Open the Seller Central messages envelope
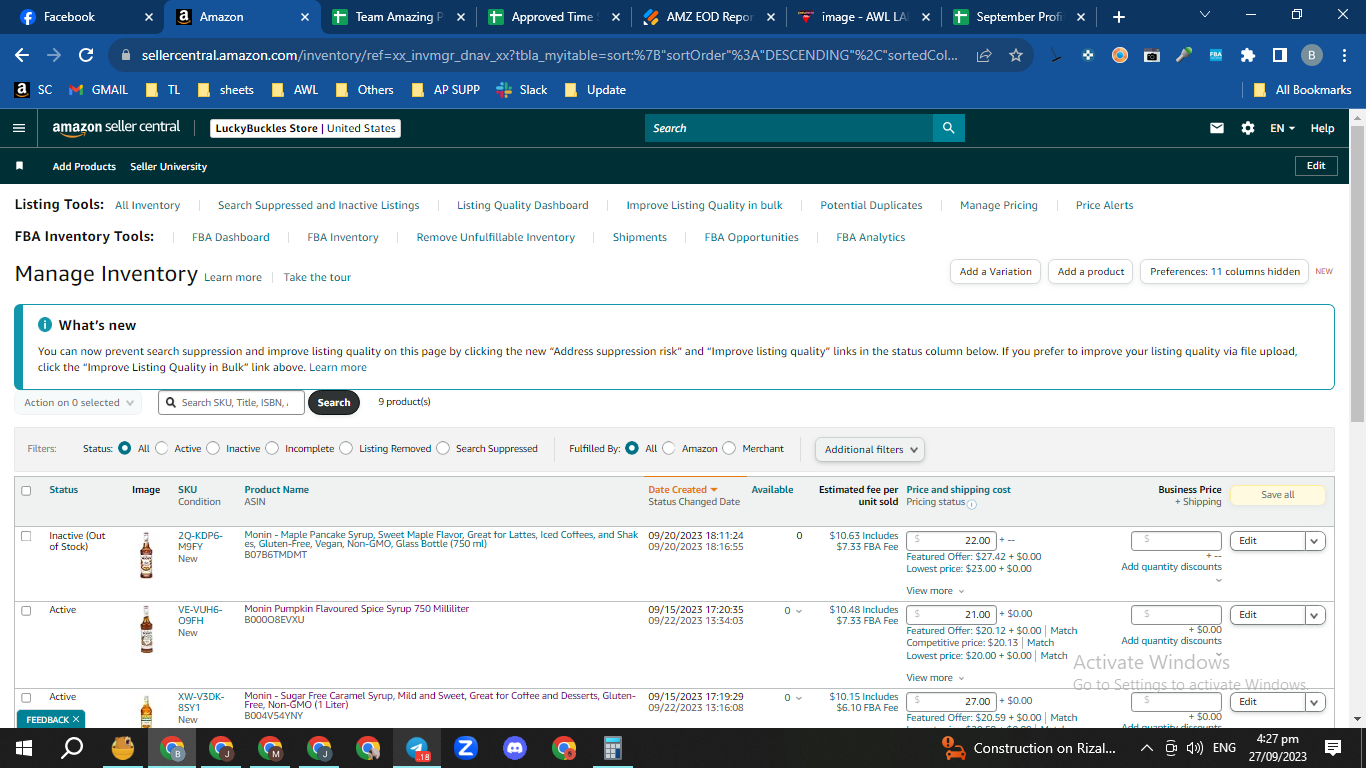 click(x=1217, y=128)
